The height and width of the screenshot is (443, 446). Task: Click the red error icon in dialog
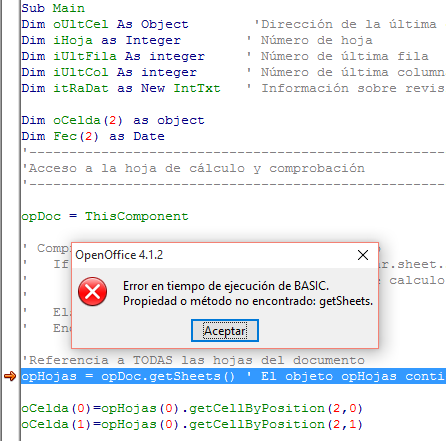pos(93,291)
